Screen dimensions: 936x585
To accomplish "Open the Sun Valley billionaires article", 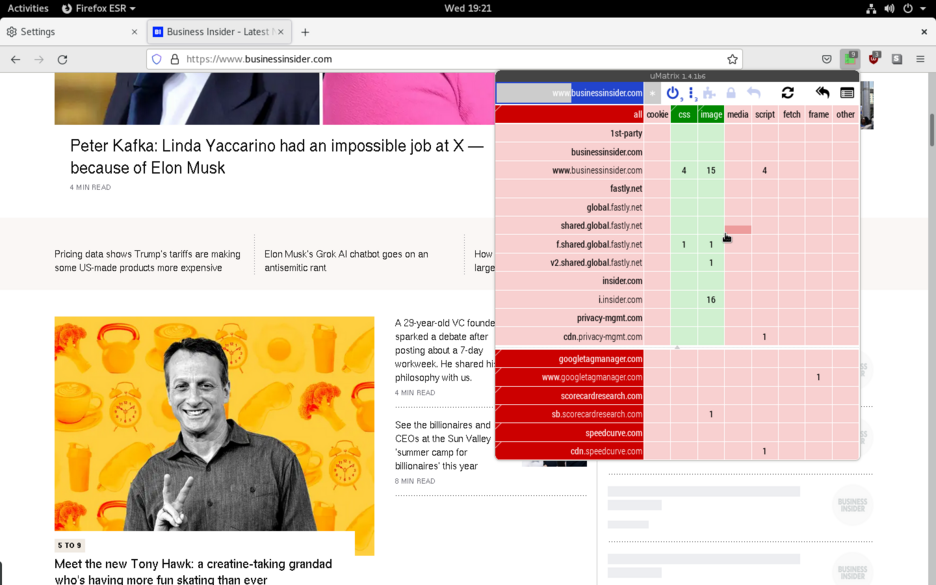I will pos(443,445).
